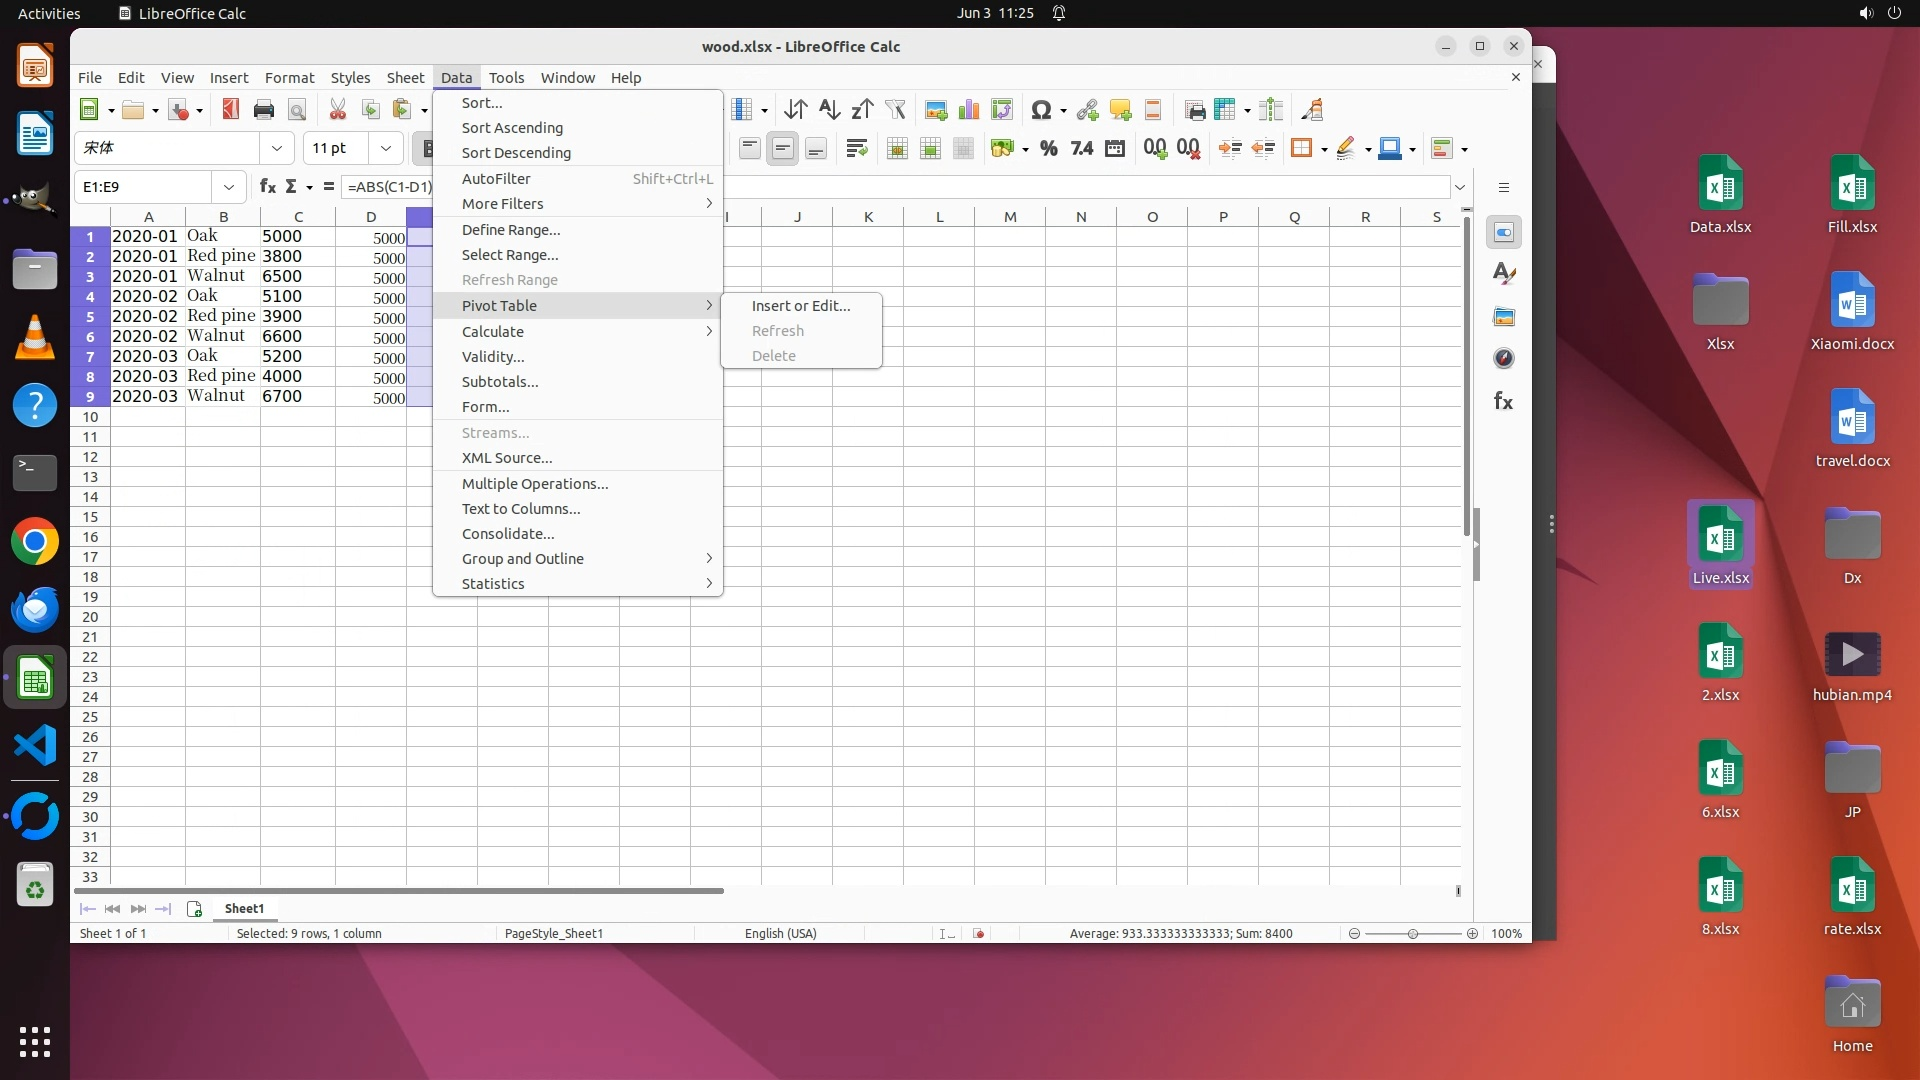Click the Insert Hyperlink icon

point(1087,110)
